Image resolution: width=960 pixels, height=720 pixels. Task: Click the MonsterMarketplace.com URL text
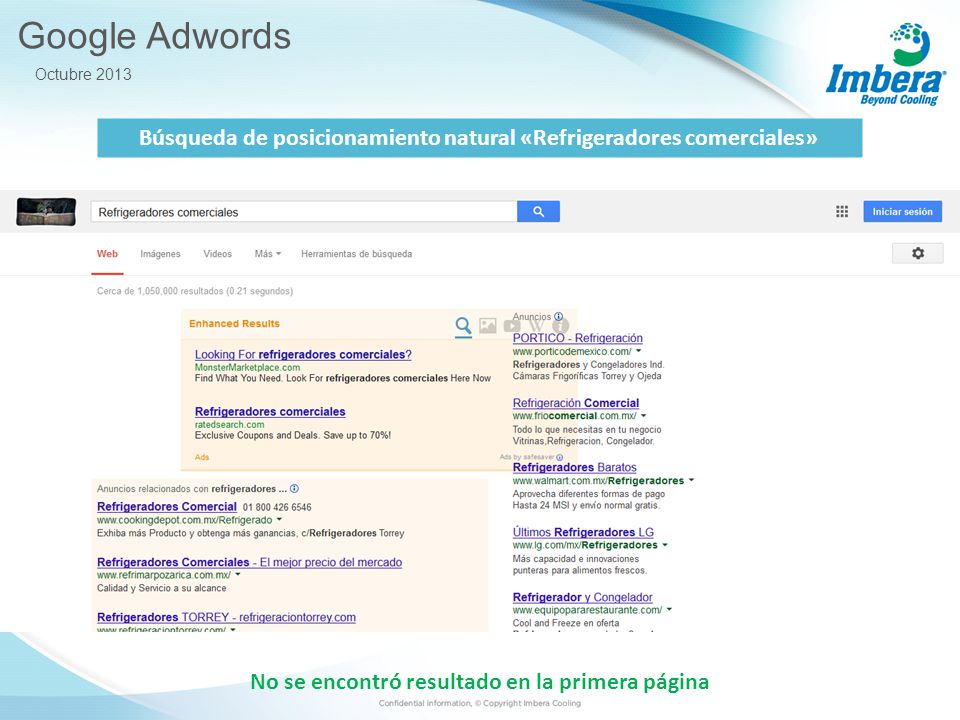pos(247,367)
